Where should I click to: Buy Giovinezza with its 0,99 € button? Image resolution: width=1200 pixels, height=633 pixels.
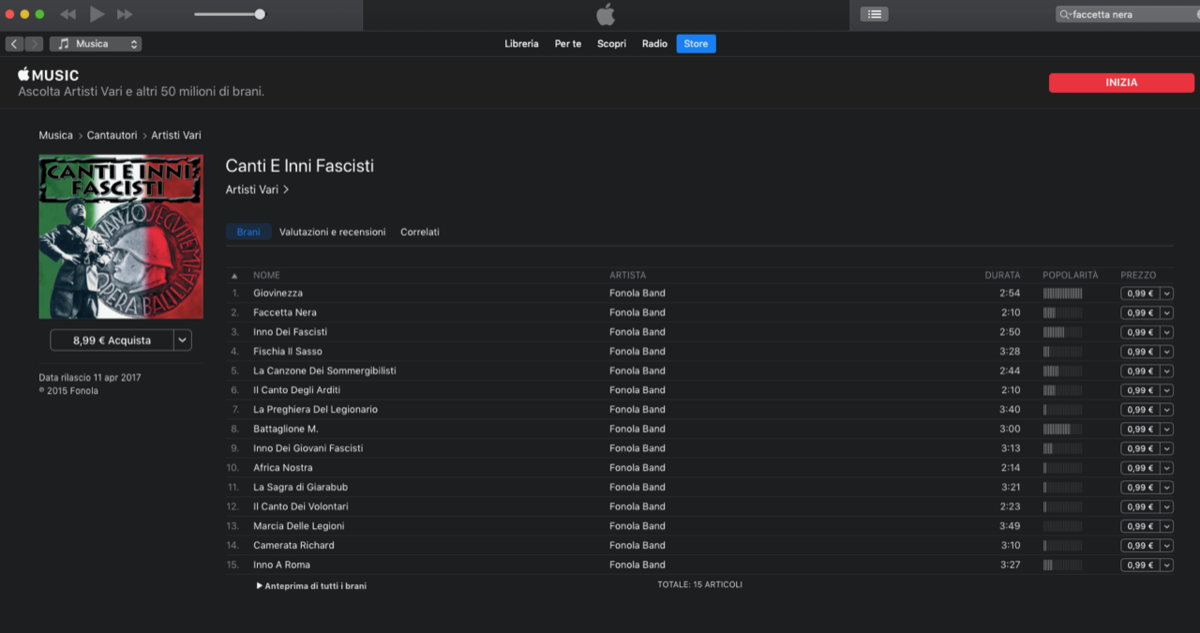(x=1140, y=293)
